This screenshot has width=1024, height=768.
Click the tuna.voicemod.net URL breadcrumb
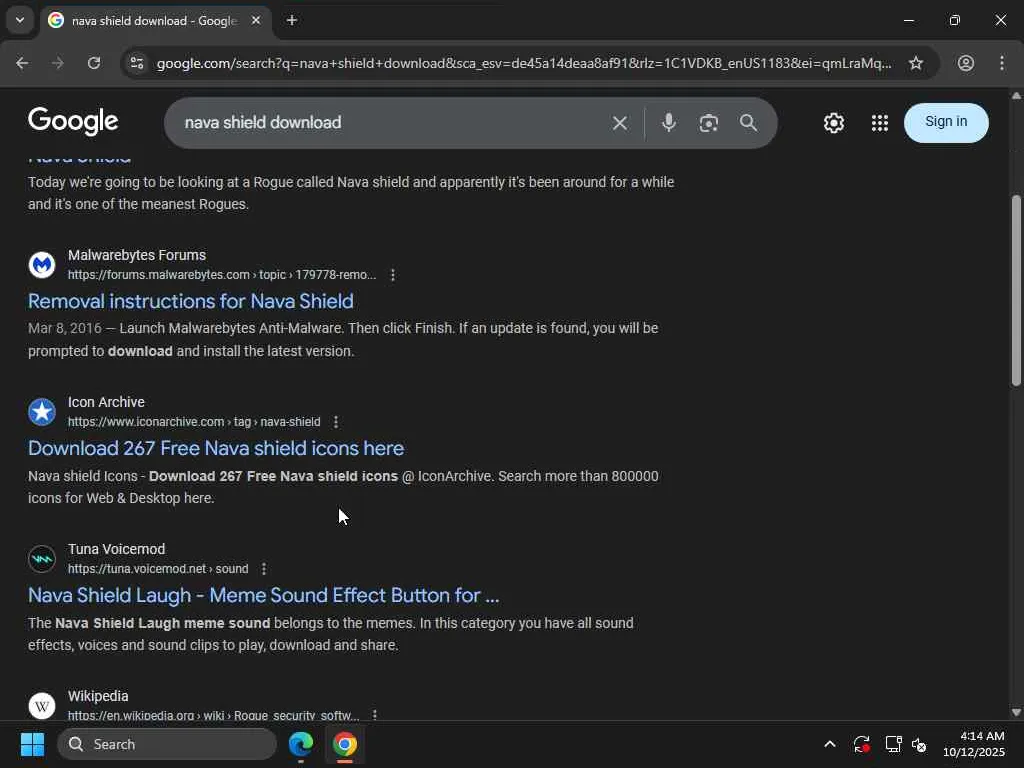[158, 569]
